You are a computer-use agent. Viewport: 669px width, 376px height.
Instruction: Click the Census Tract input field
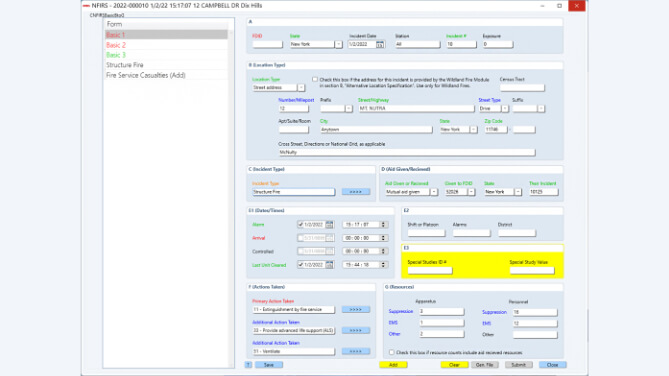coord(522,87)
